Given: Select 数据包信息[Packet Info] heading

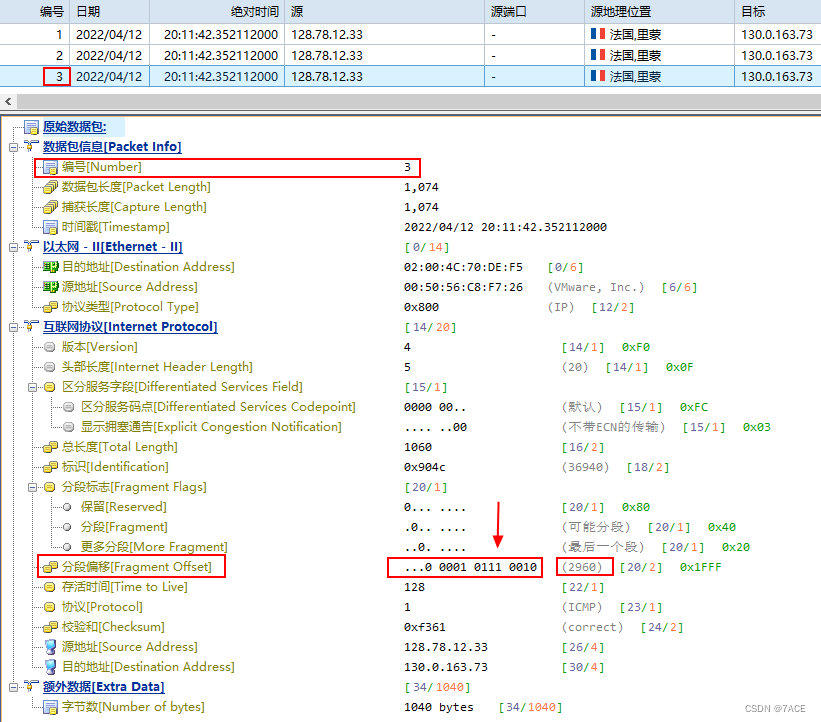Looking at the screenshot, I should point(112,147).
